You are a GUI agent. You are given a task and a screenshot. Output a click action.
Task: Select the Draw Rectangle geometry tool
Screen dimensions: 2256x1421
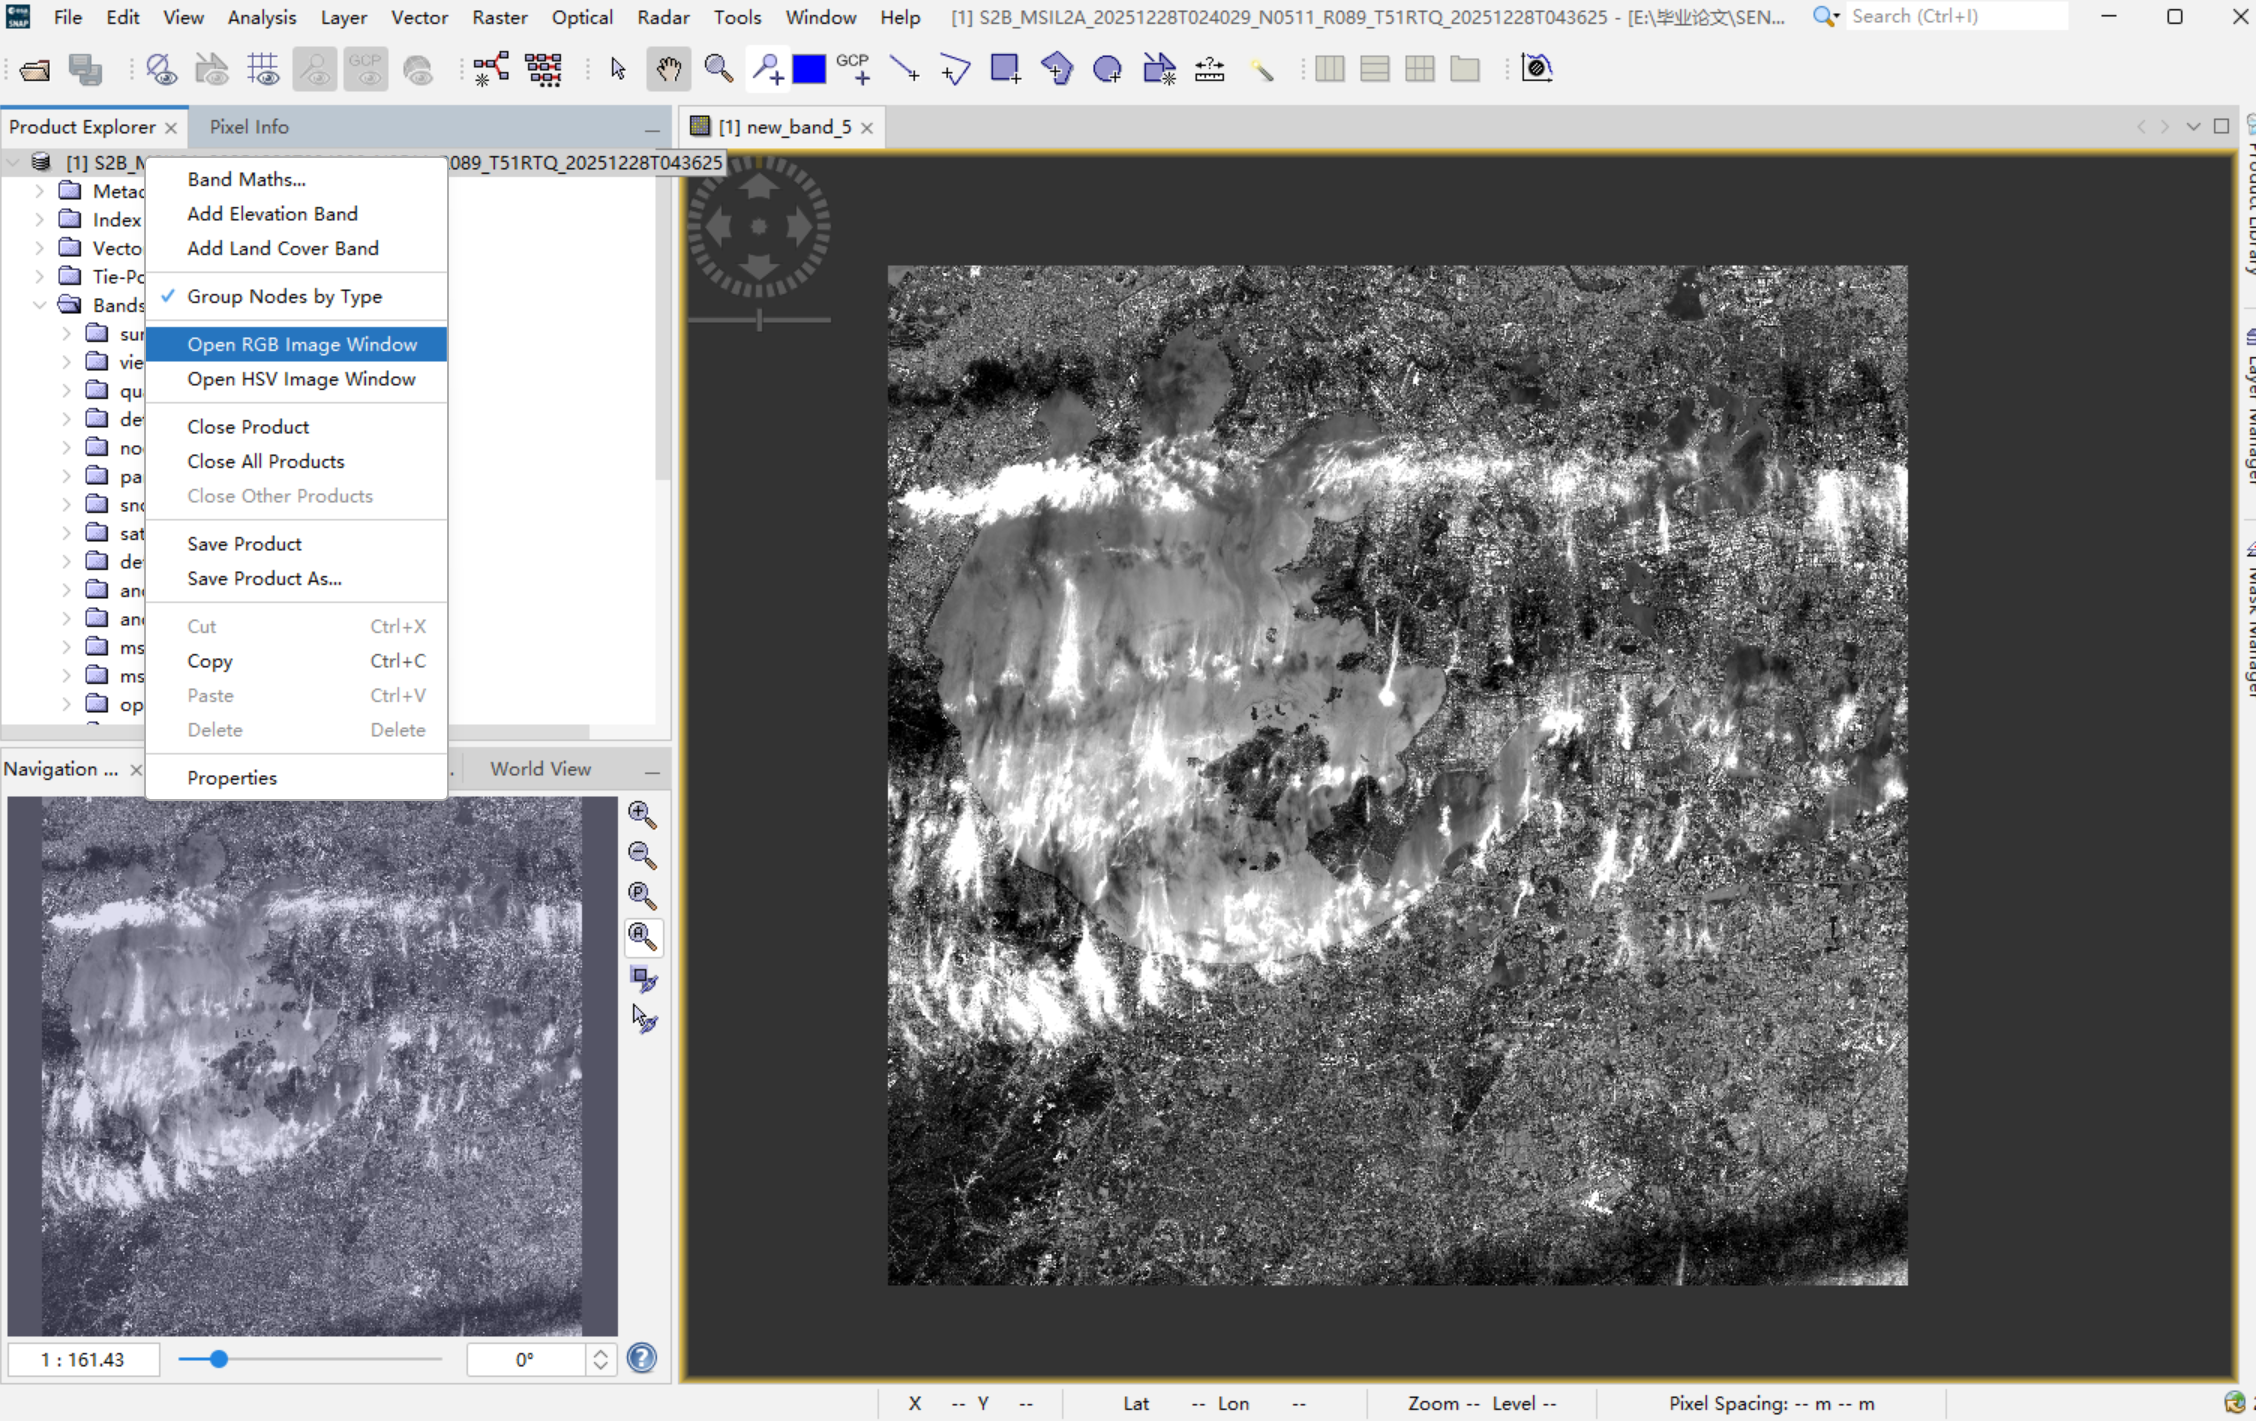click(x=1004, y=69)
